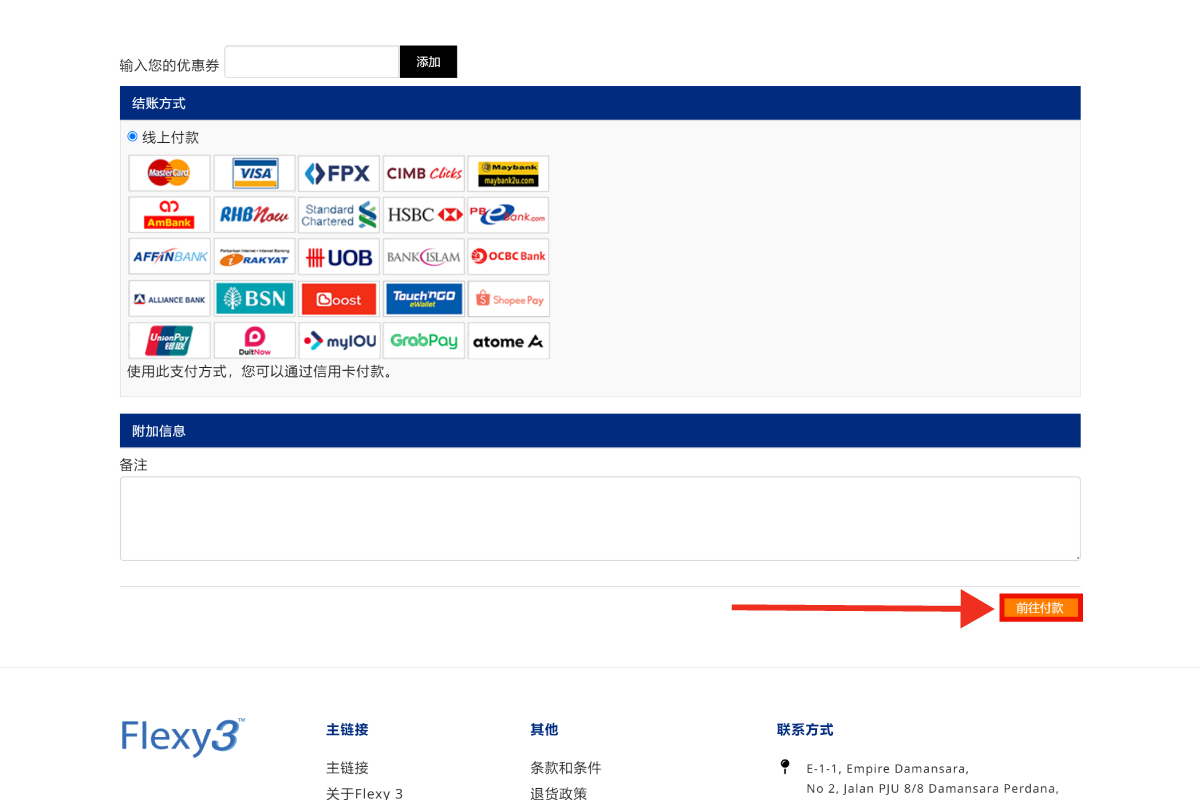
Task: Choose the Boost wallet icon
Action: [x=338, y=298]
